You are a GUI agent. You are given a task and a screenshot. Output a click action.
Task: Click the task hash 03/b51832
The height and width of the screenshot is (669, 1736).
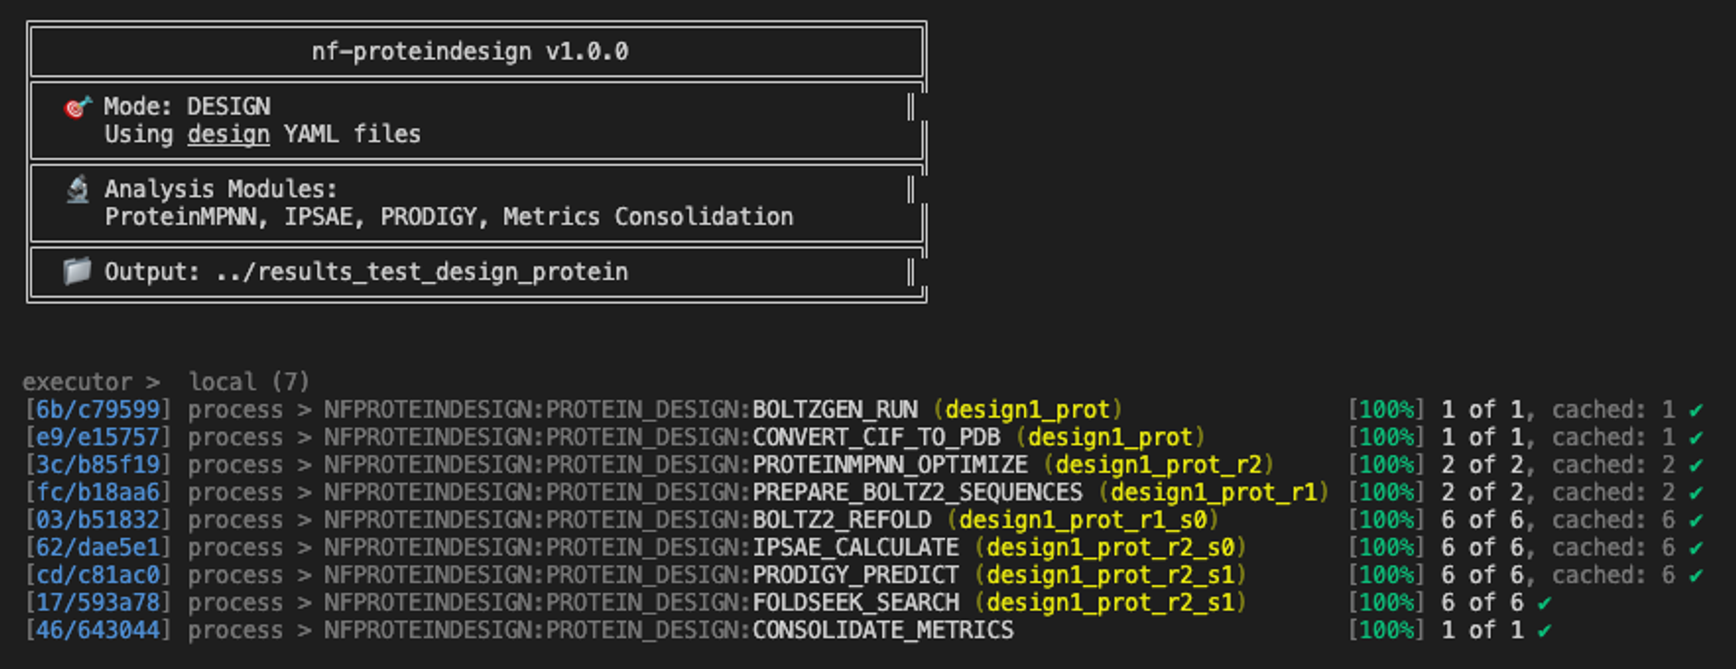[98, 520]
